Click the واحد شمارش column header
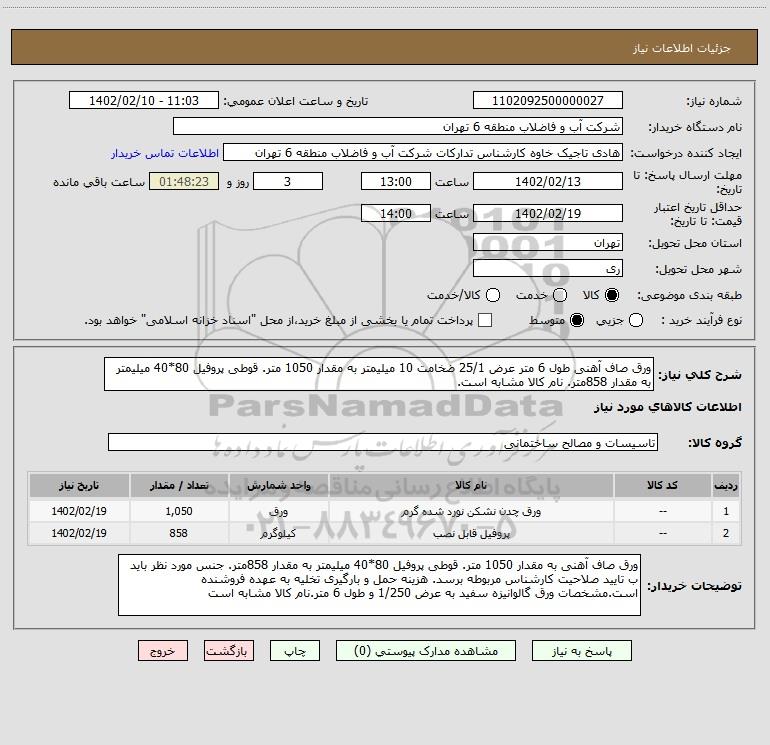 point(278,485)
